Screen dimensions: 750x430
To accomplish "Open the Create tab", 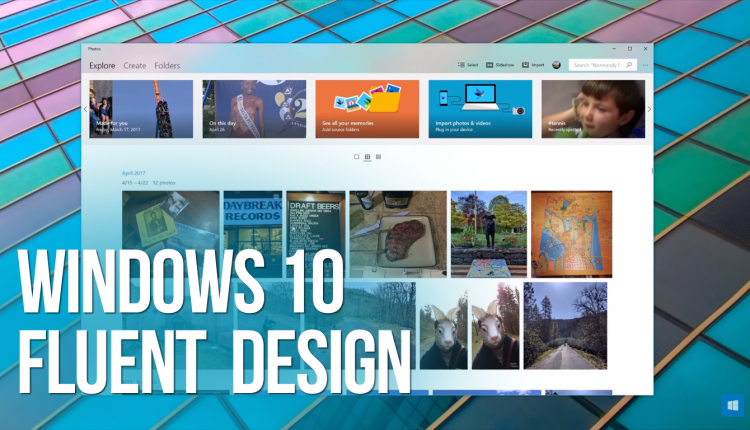I will [x=135, y=66].
